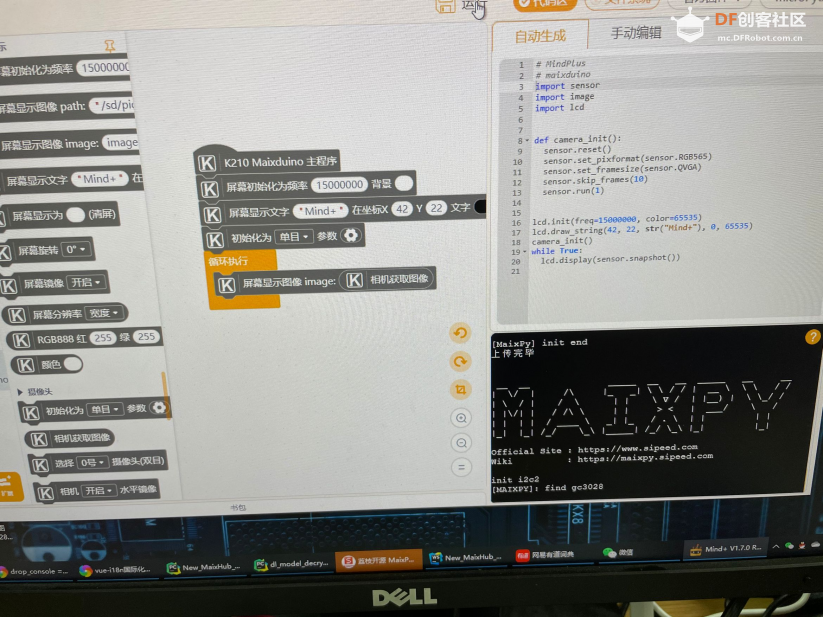Click /sd/pic path field on palette block

pos(113,105)
